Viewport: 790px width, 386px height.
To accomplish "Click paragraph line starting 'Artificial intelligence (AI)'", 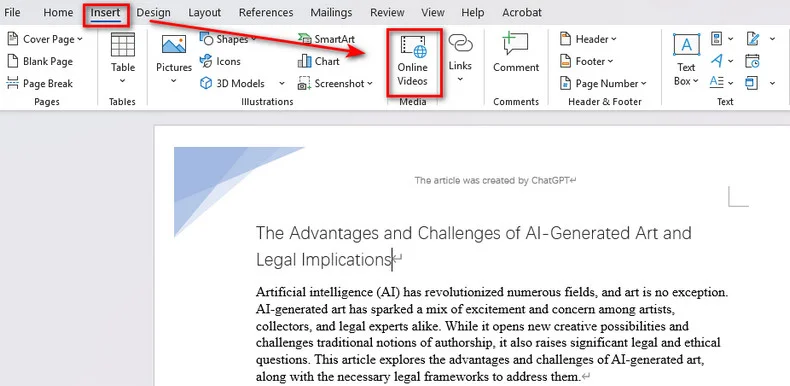I will coord(492,292).
